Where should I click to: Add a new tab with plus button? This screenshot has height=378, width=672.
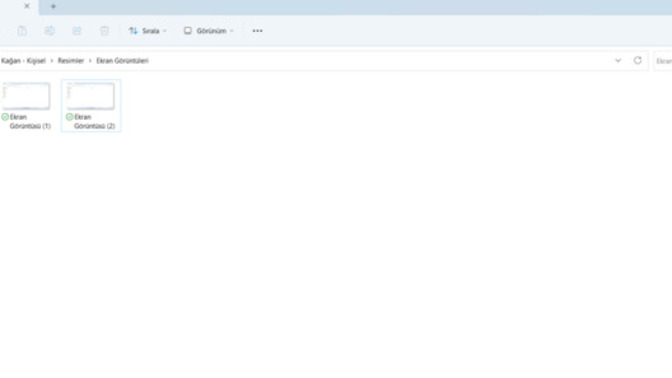[53, 6]
